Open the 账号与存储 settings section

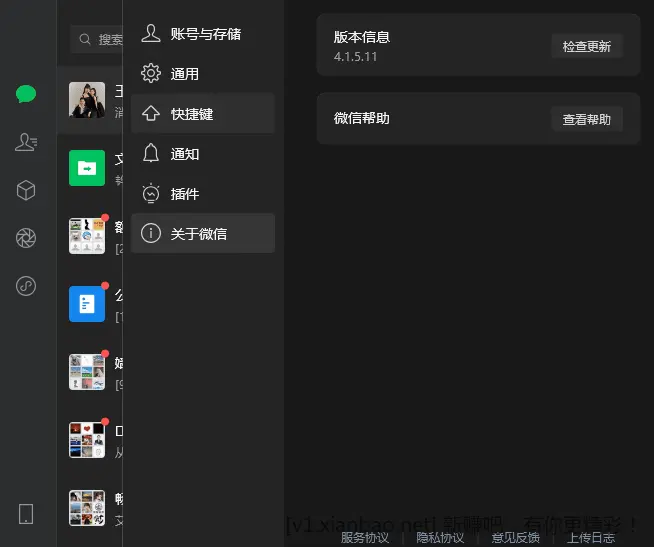click(203, 34)
